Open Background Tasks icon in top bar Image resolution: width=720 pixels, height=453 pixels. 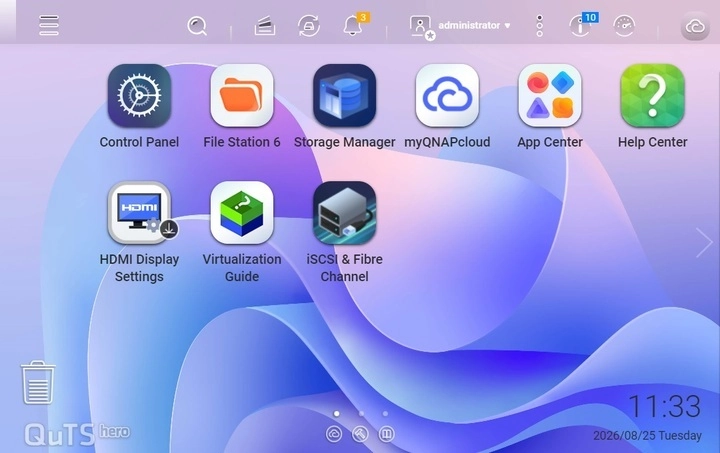coord(265,26)
